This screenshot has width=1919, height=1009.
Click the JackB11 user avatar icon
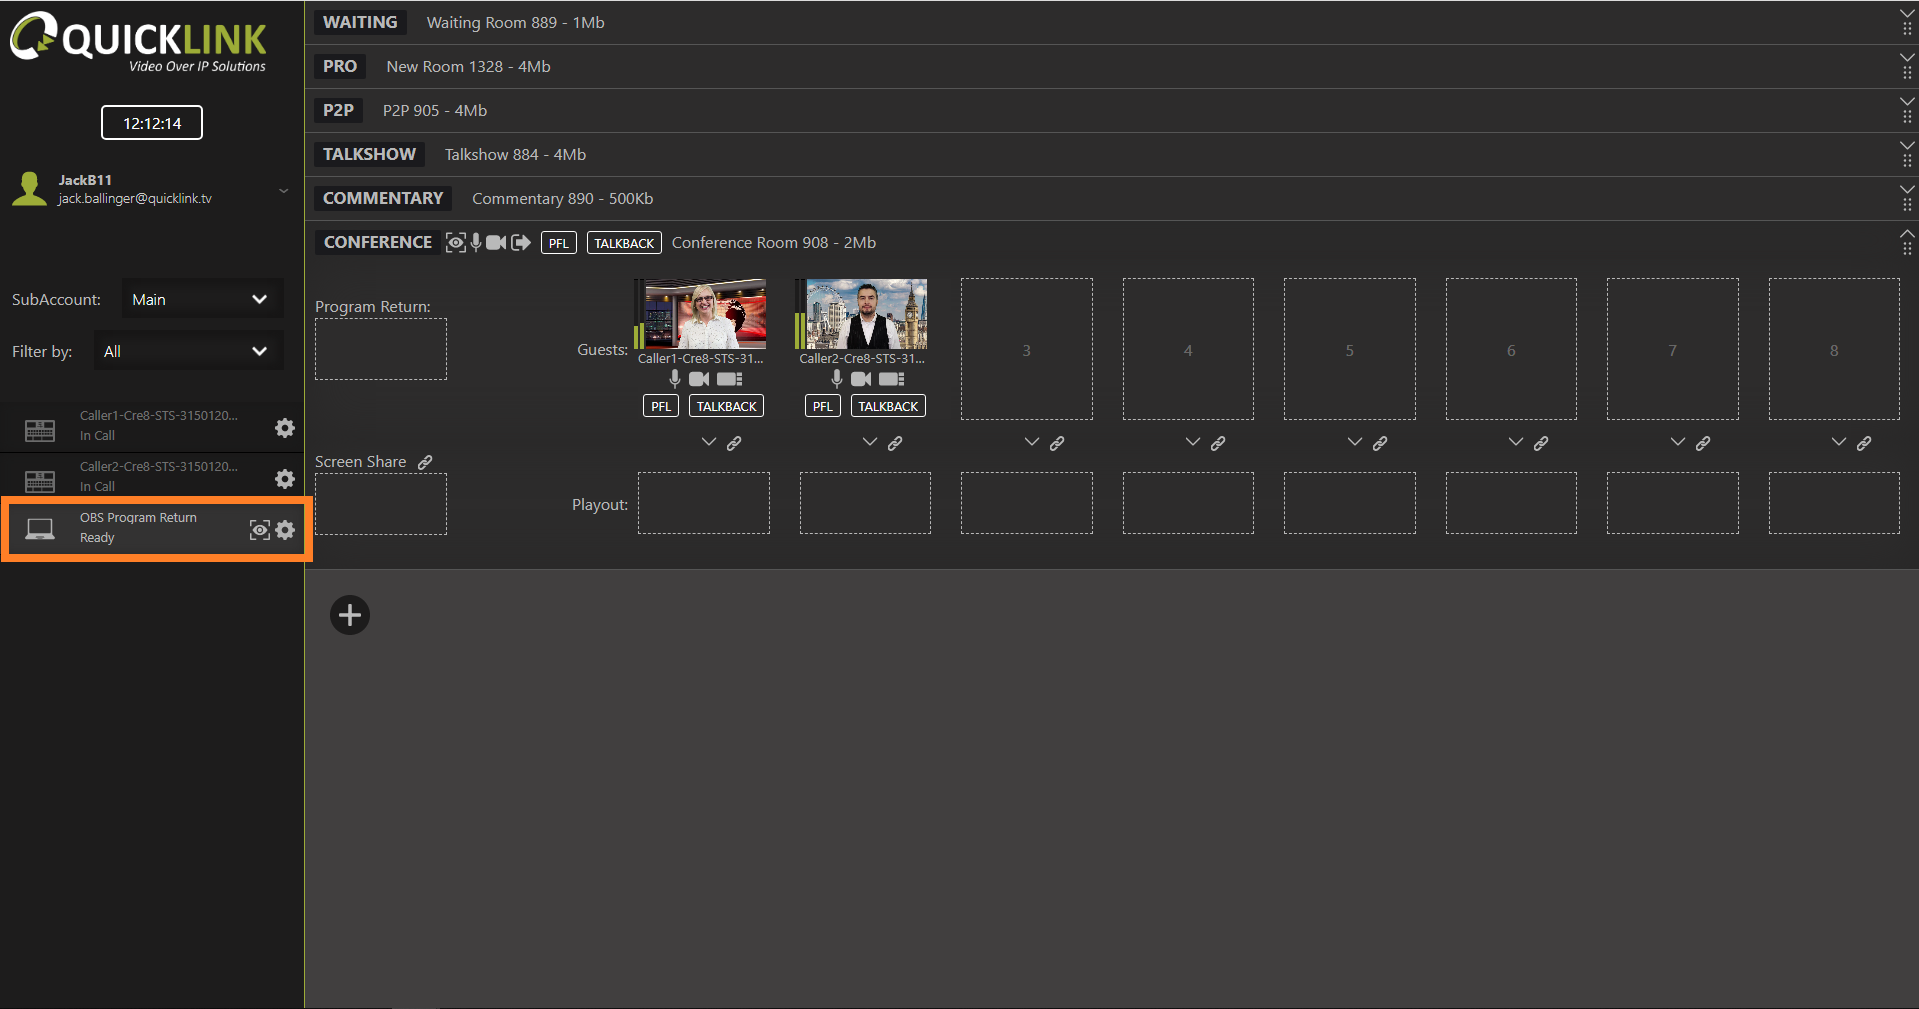(30, 189)
